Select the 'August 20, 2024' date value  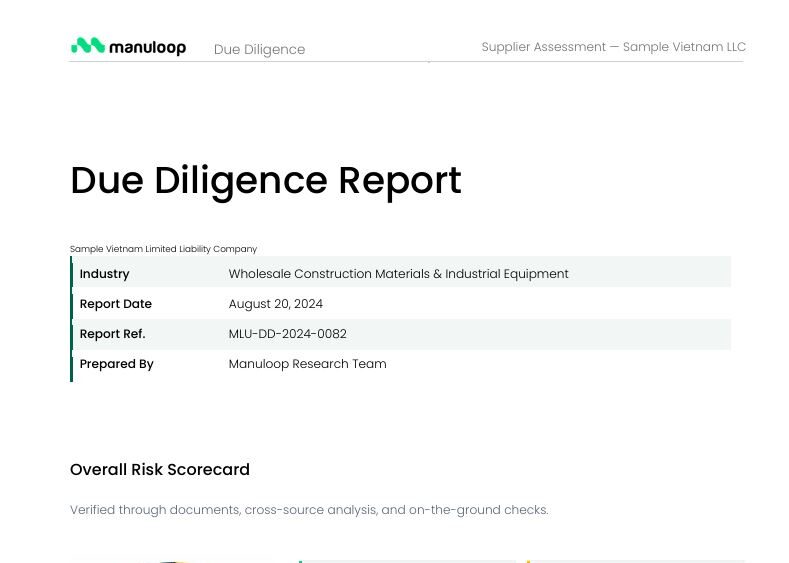pyautogui.click(x=276, y=304)
